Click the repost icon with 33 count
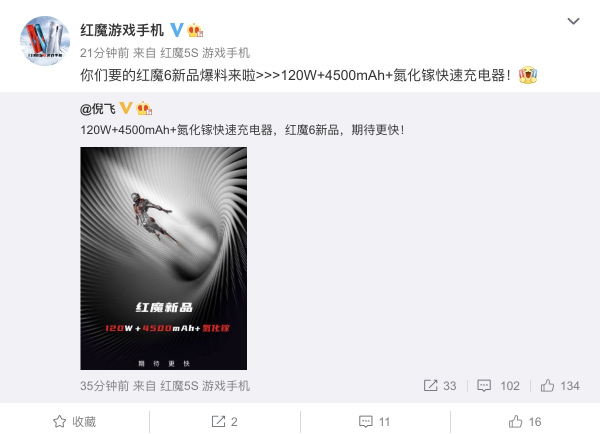The height and width of the screenshot is (434, 600). click(x=440, y=385)
